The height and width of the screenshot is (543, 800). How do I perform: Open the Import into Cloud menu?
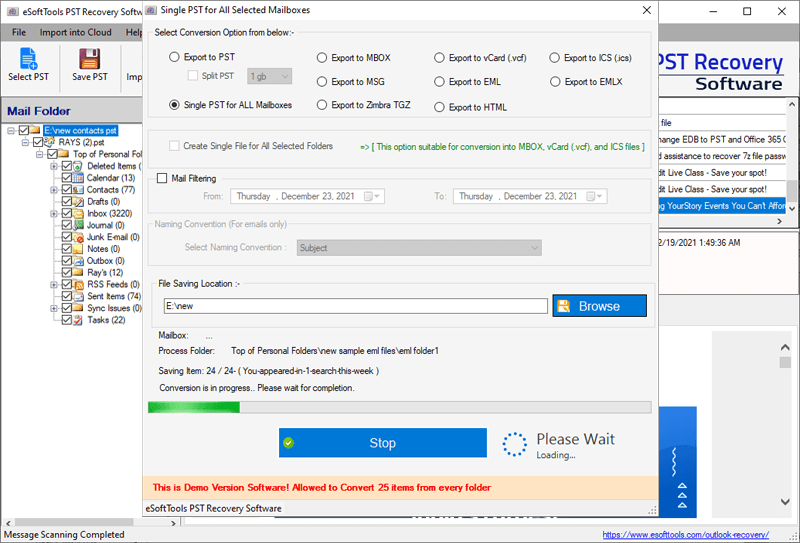[76, 32]
